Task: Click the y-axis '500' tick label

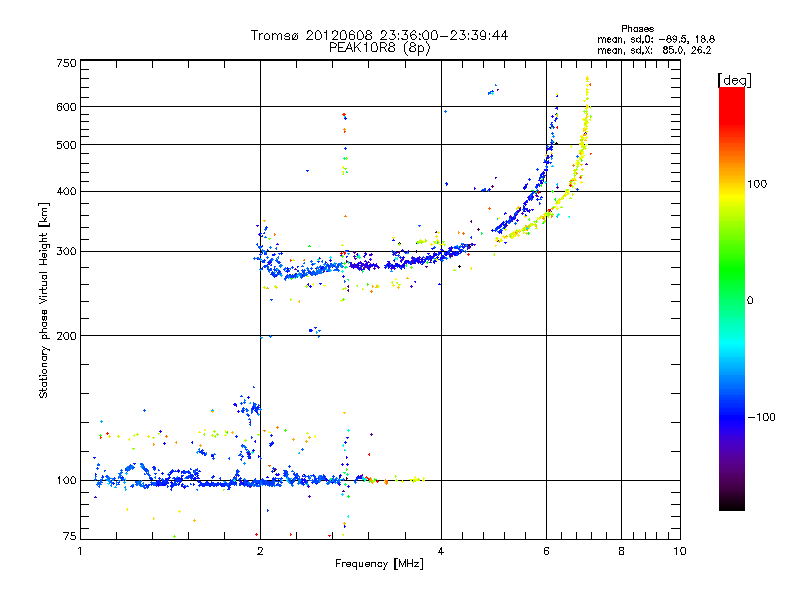Action: 66,145
